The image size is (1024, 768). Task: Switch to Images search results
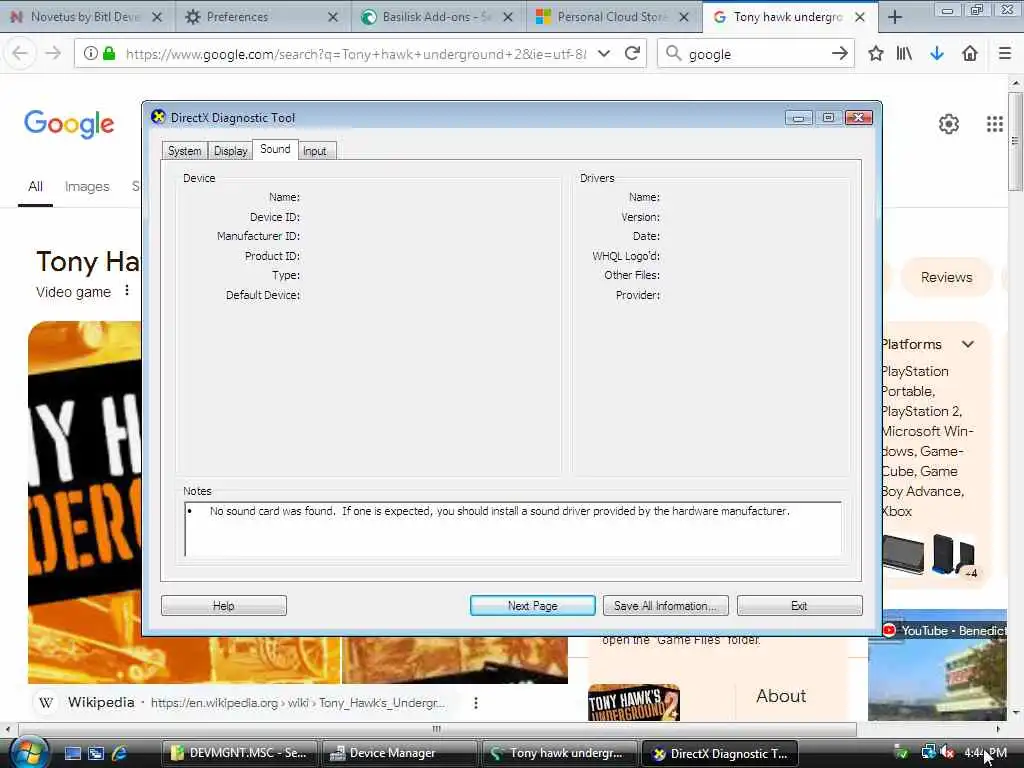pos(87,187)
